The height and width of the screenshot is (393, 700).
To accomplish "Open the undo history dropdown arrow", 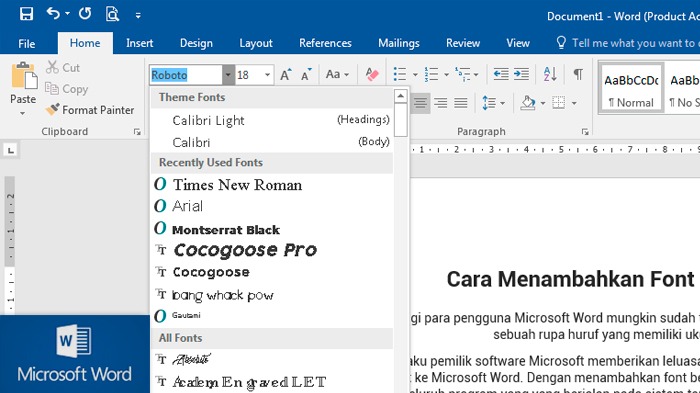I will click(67, 14).
